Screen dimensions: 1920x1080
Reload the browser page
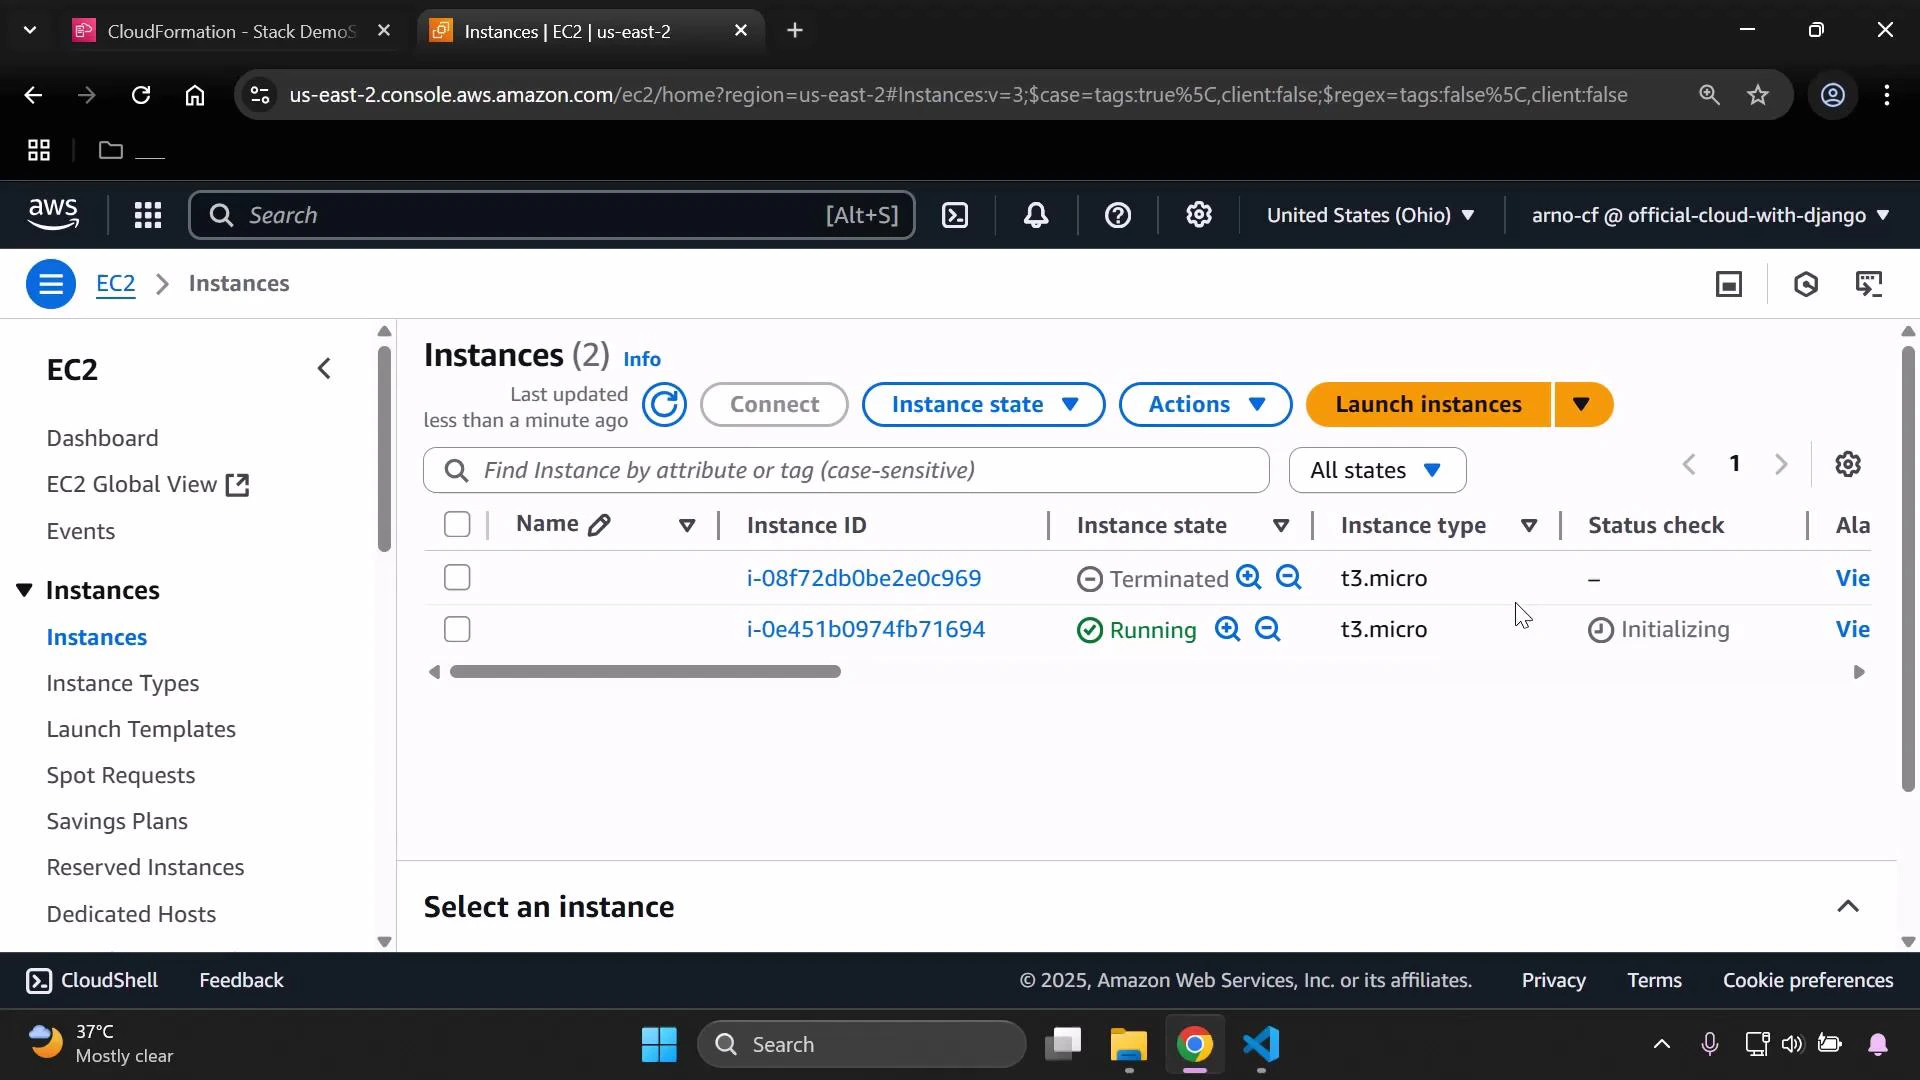click(141, 95)
